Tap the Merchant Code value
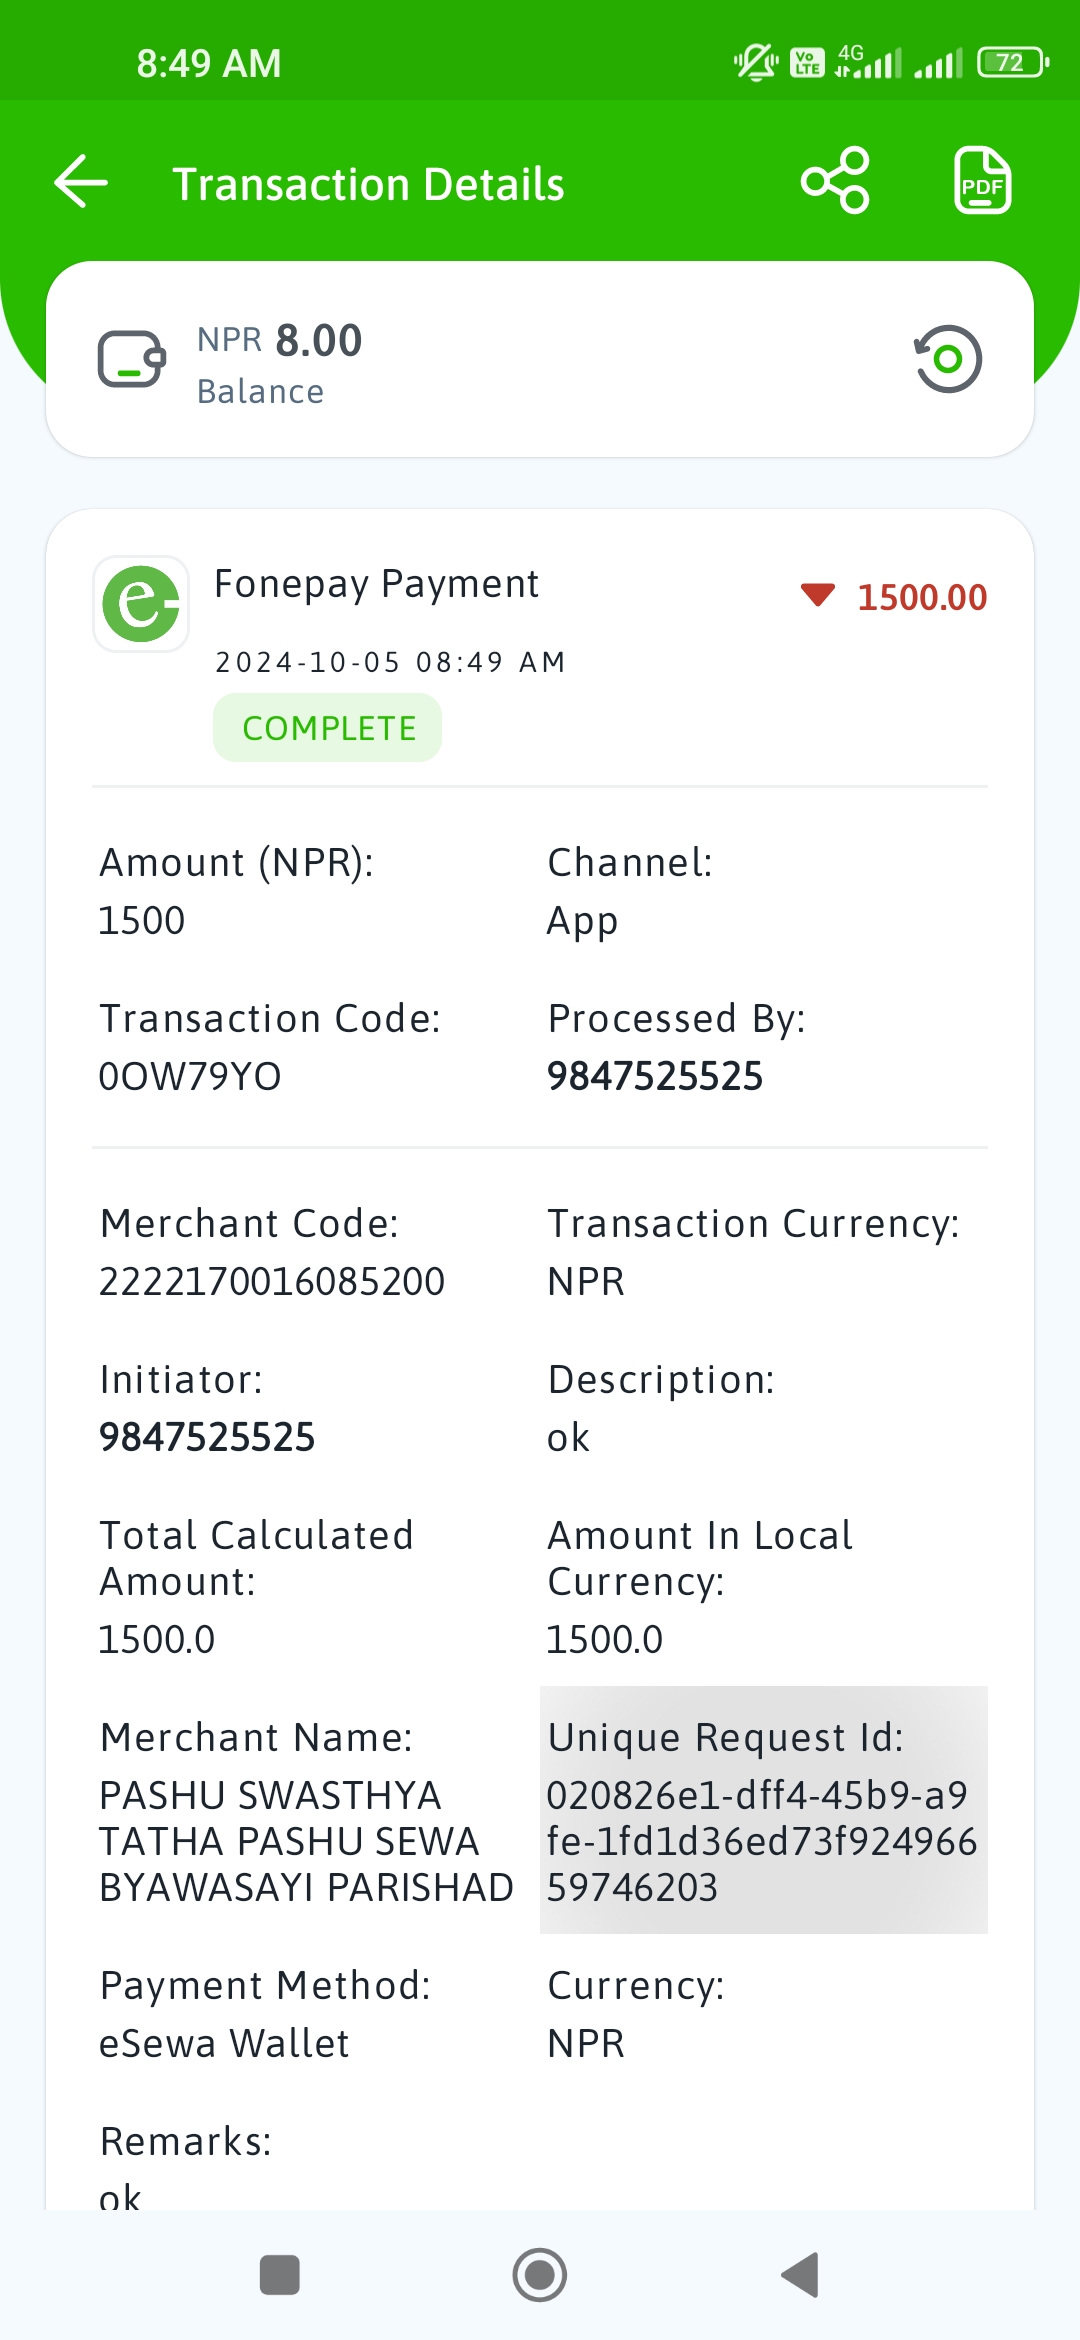Screen dimensions: 1080x2340 point(272,1282)
